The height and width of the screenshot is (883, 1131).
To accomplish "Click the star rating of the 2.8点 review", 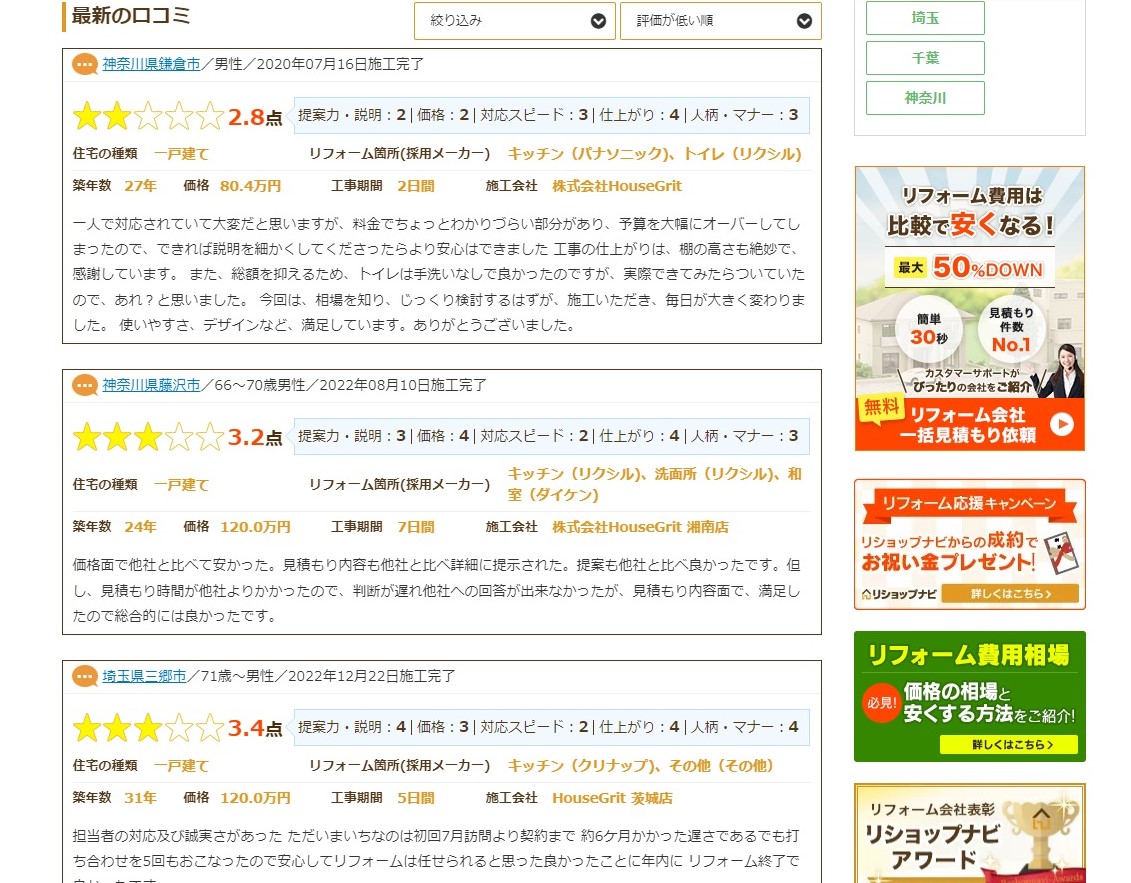I will tap(148, 117).
